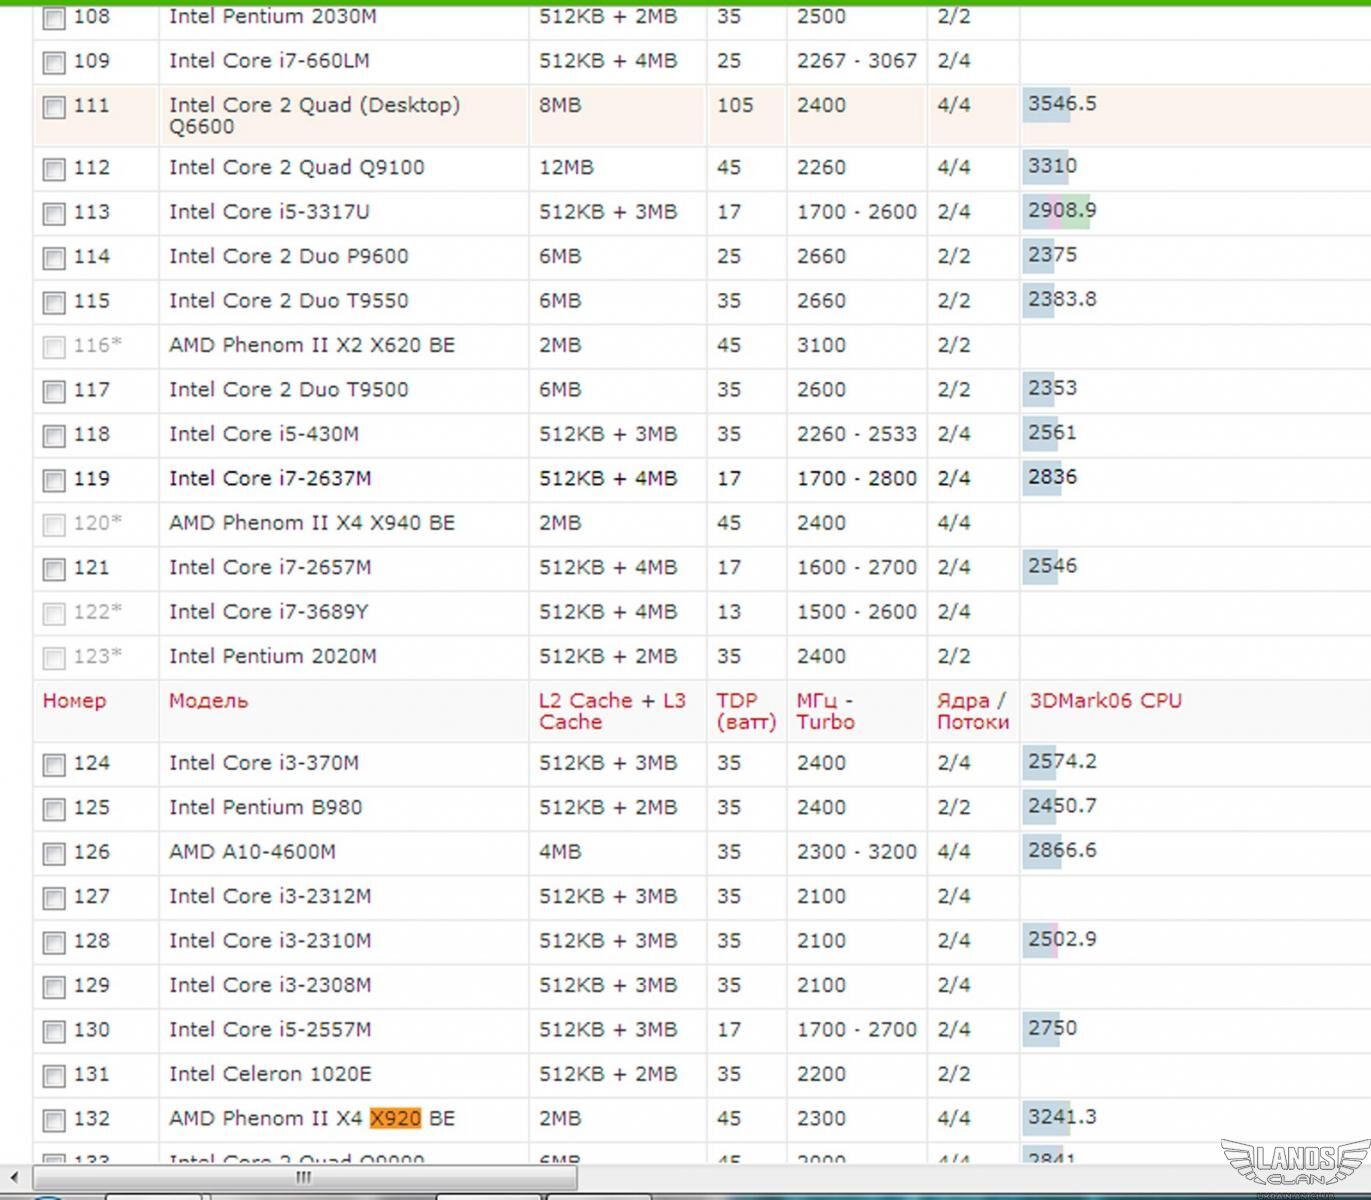Check the box next to row 113
Viewport: 1371px width, 1200px height.
click(x=54, y=214)
